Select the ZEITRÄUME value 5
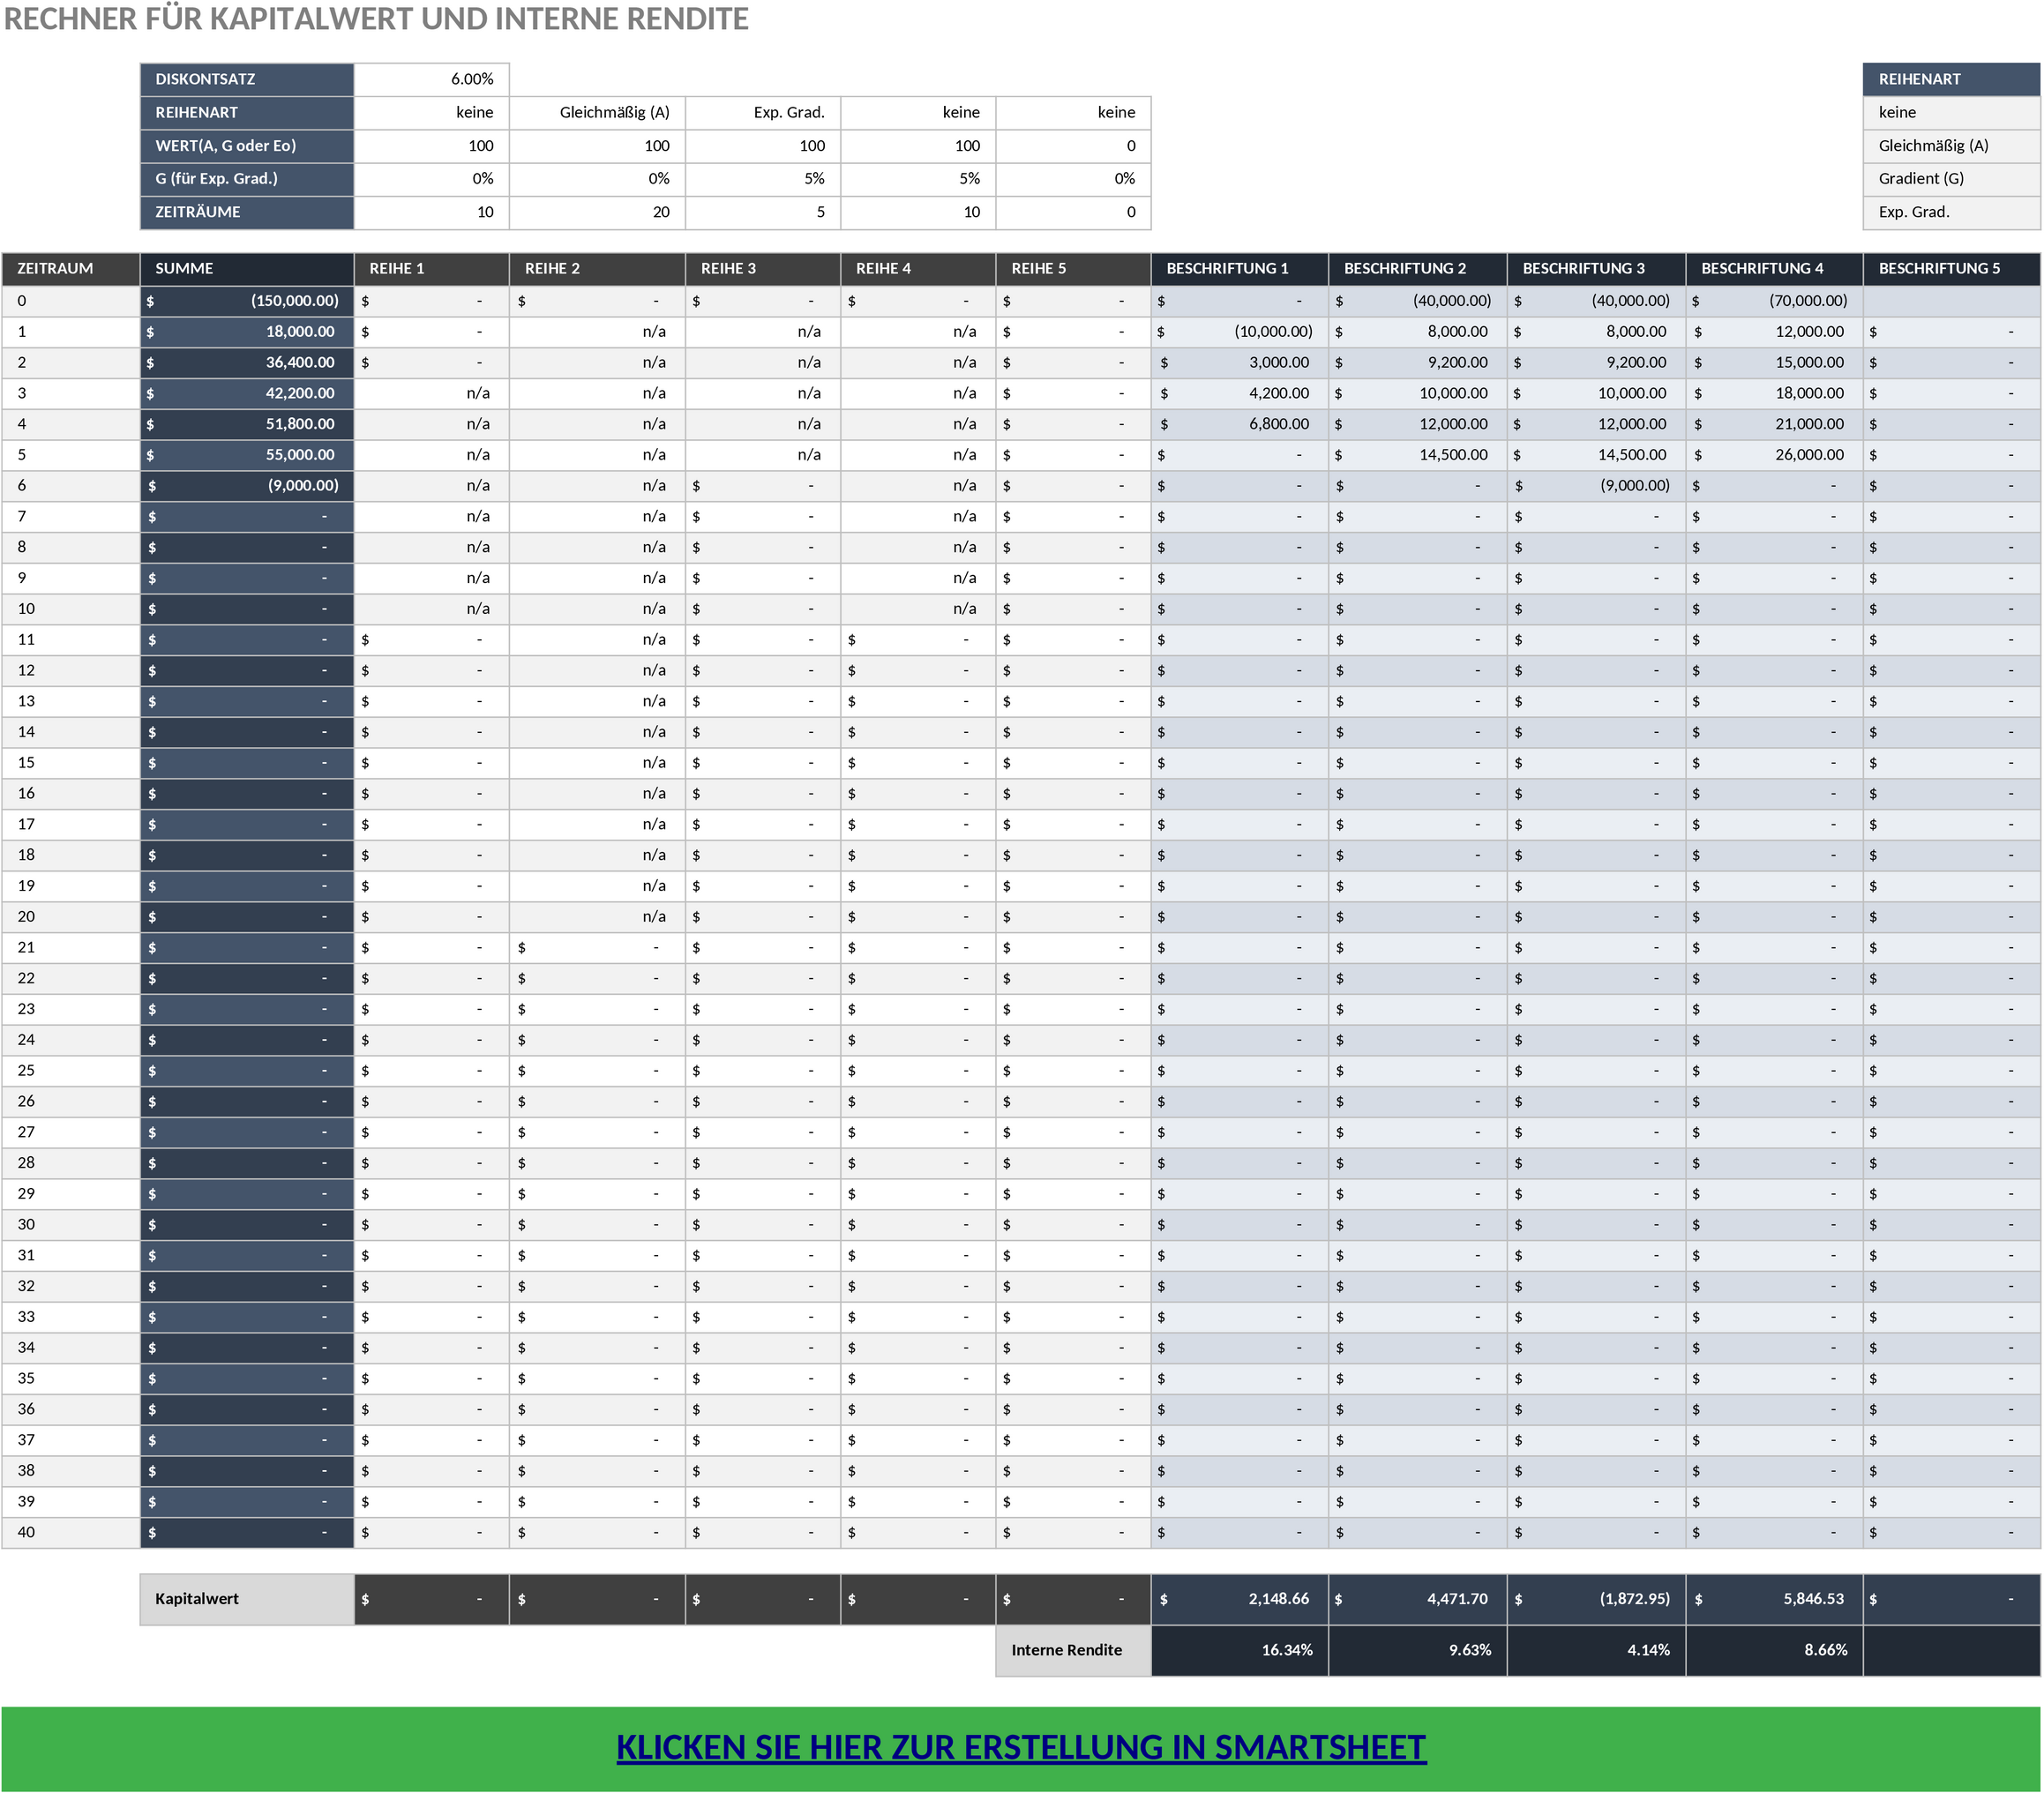The image size is (2044, 1793). click(x=763, y=212)
